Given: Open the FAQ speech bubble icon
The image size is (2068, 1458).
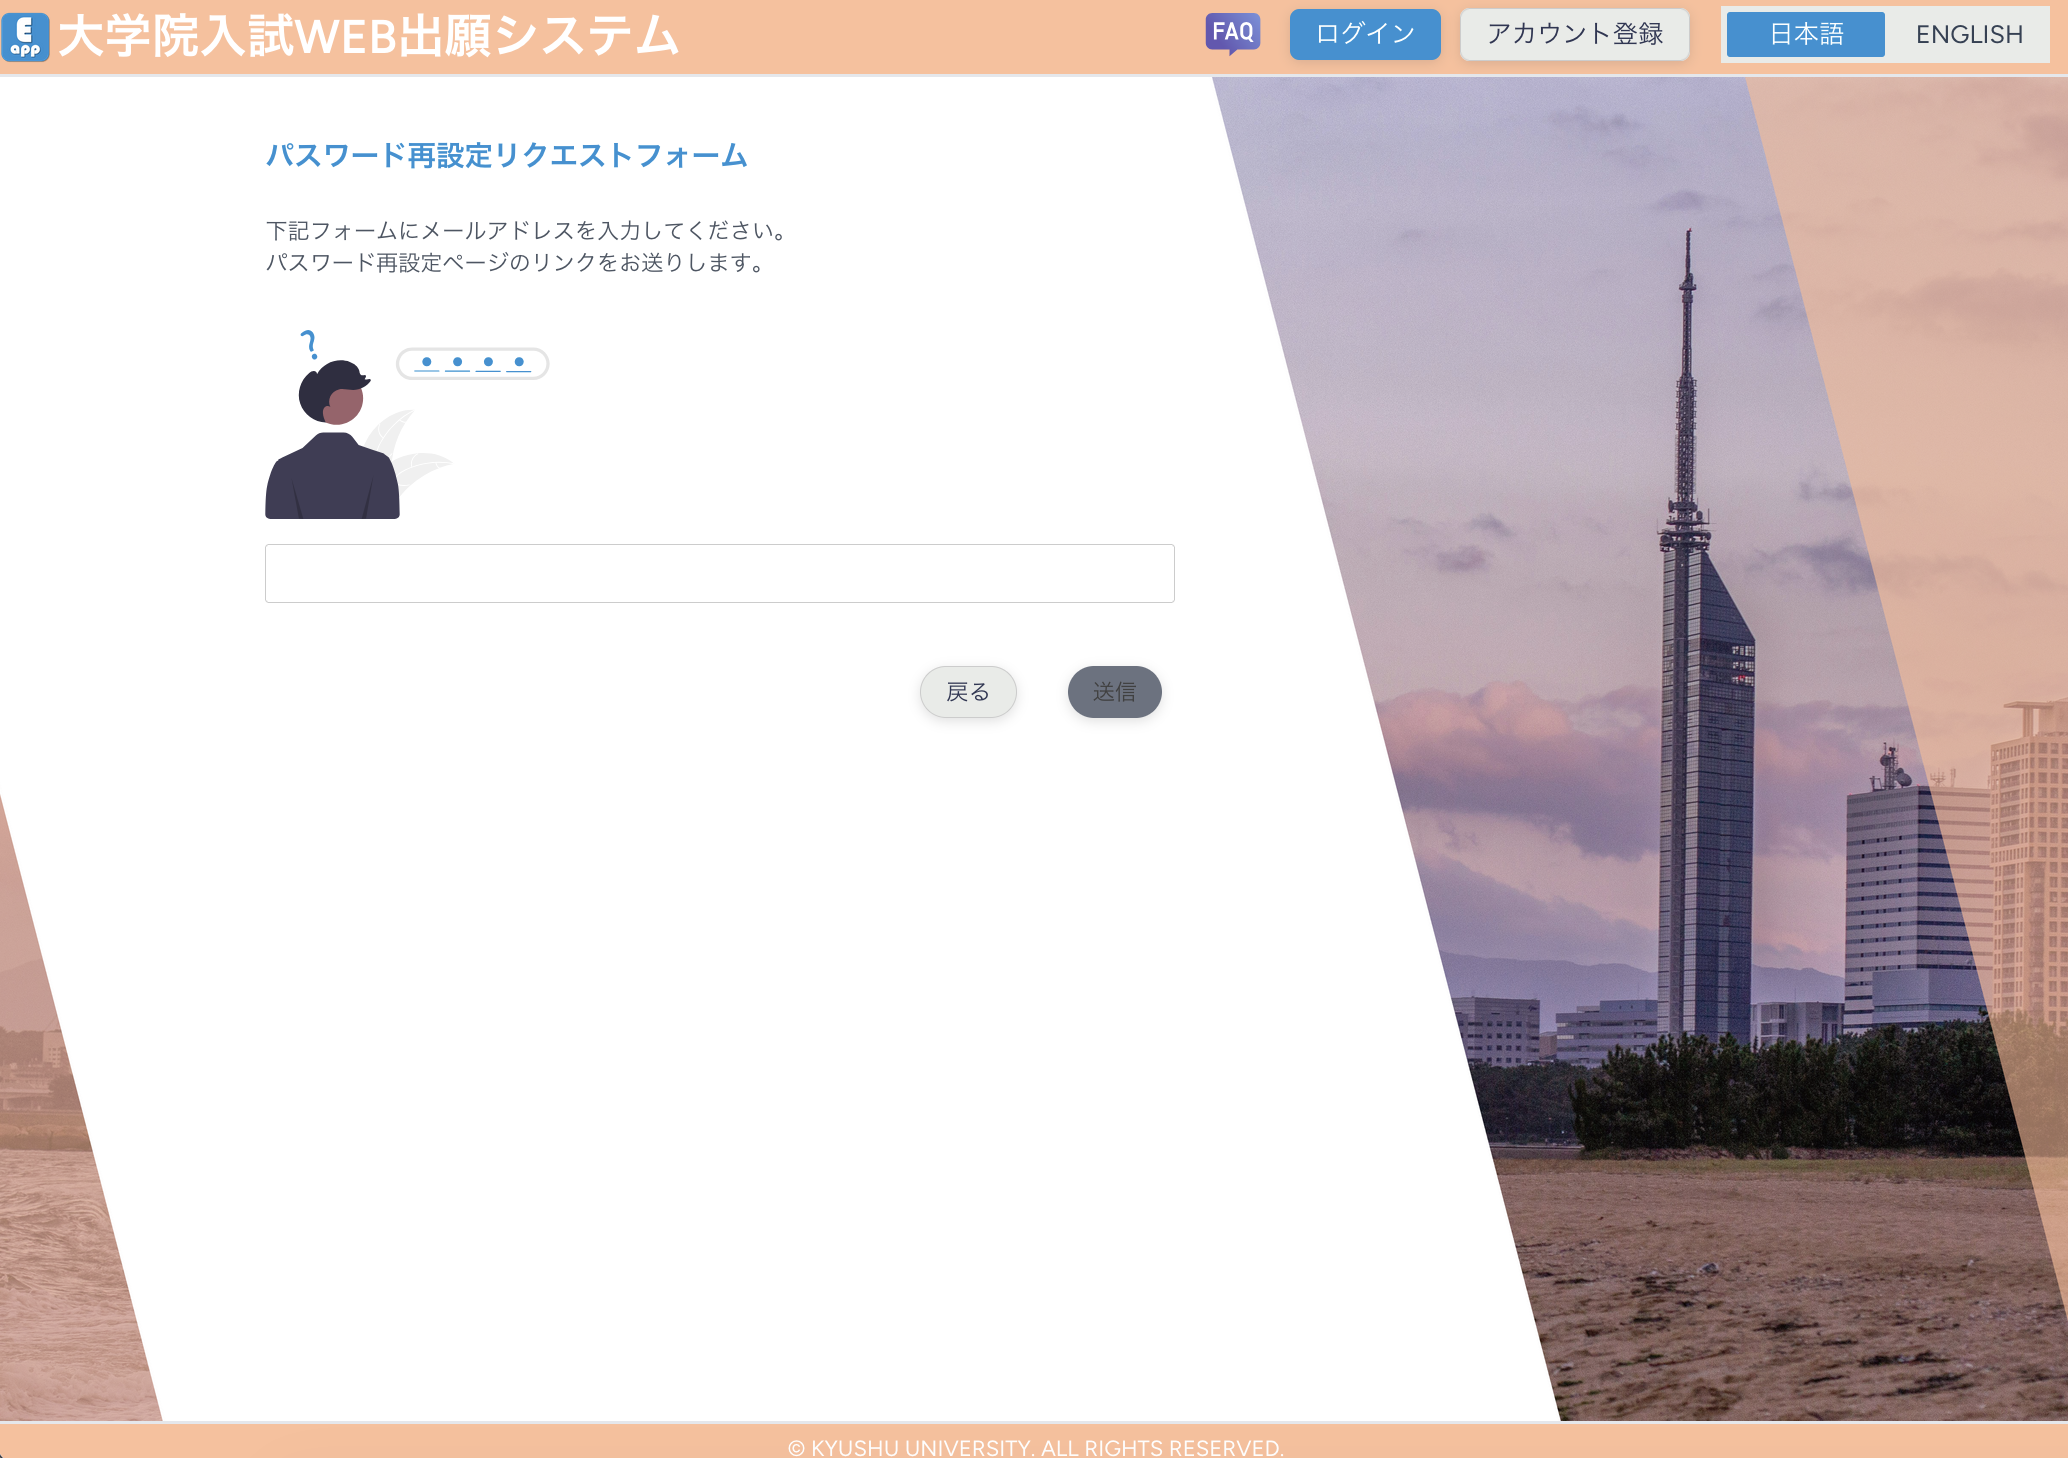Looking at the screenshot, I should (x=1232, y=33).
